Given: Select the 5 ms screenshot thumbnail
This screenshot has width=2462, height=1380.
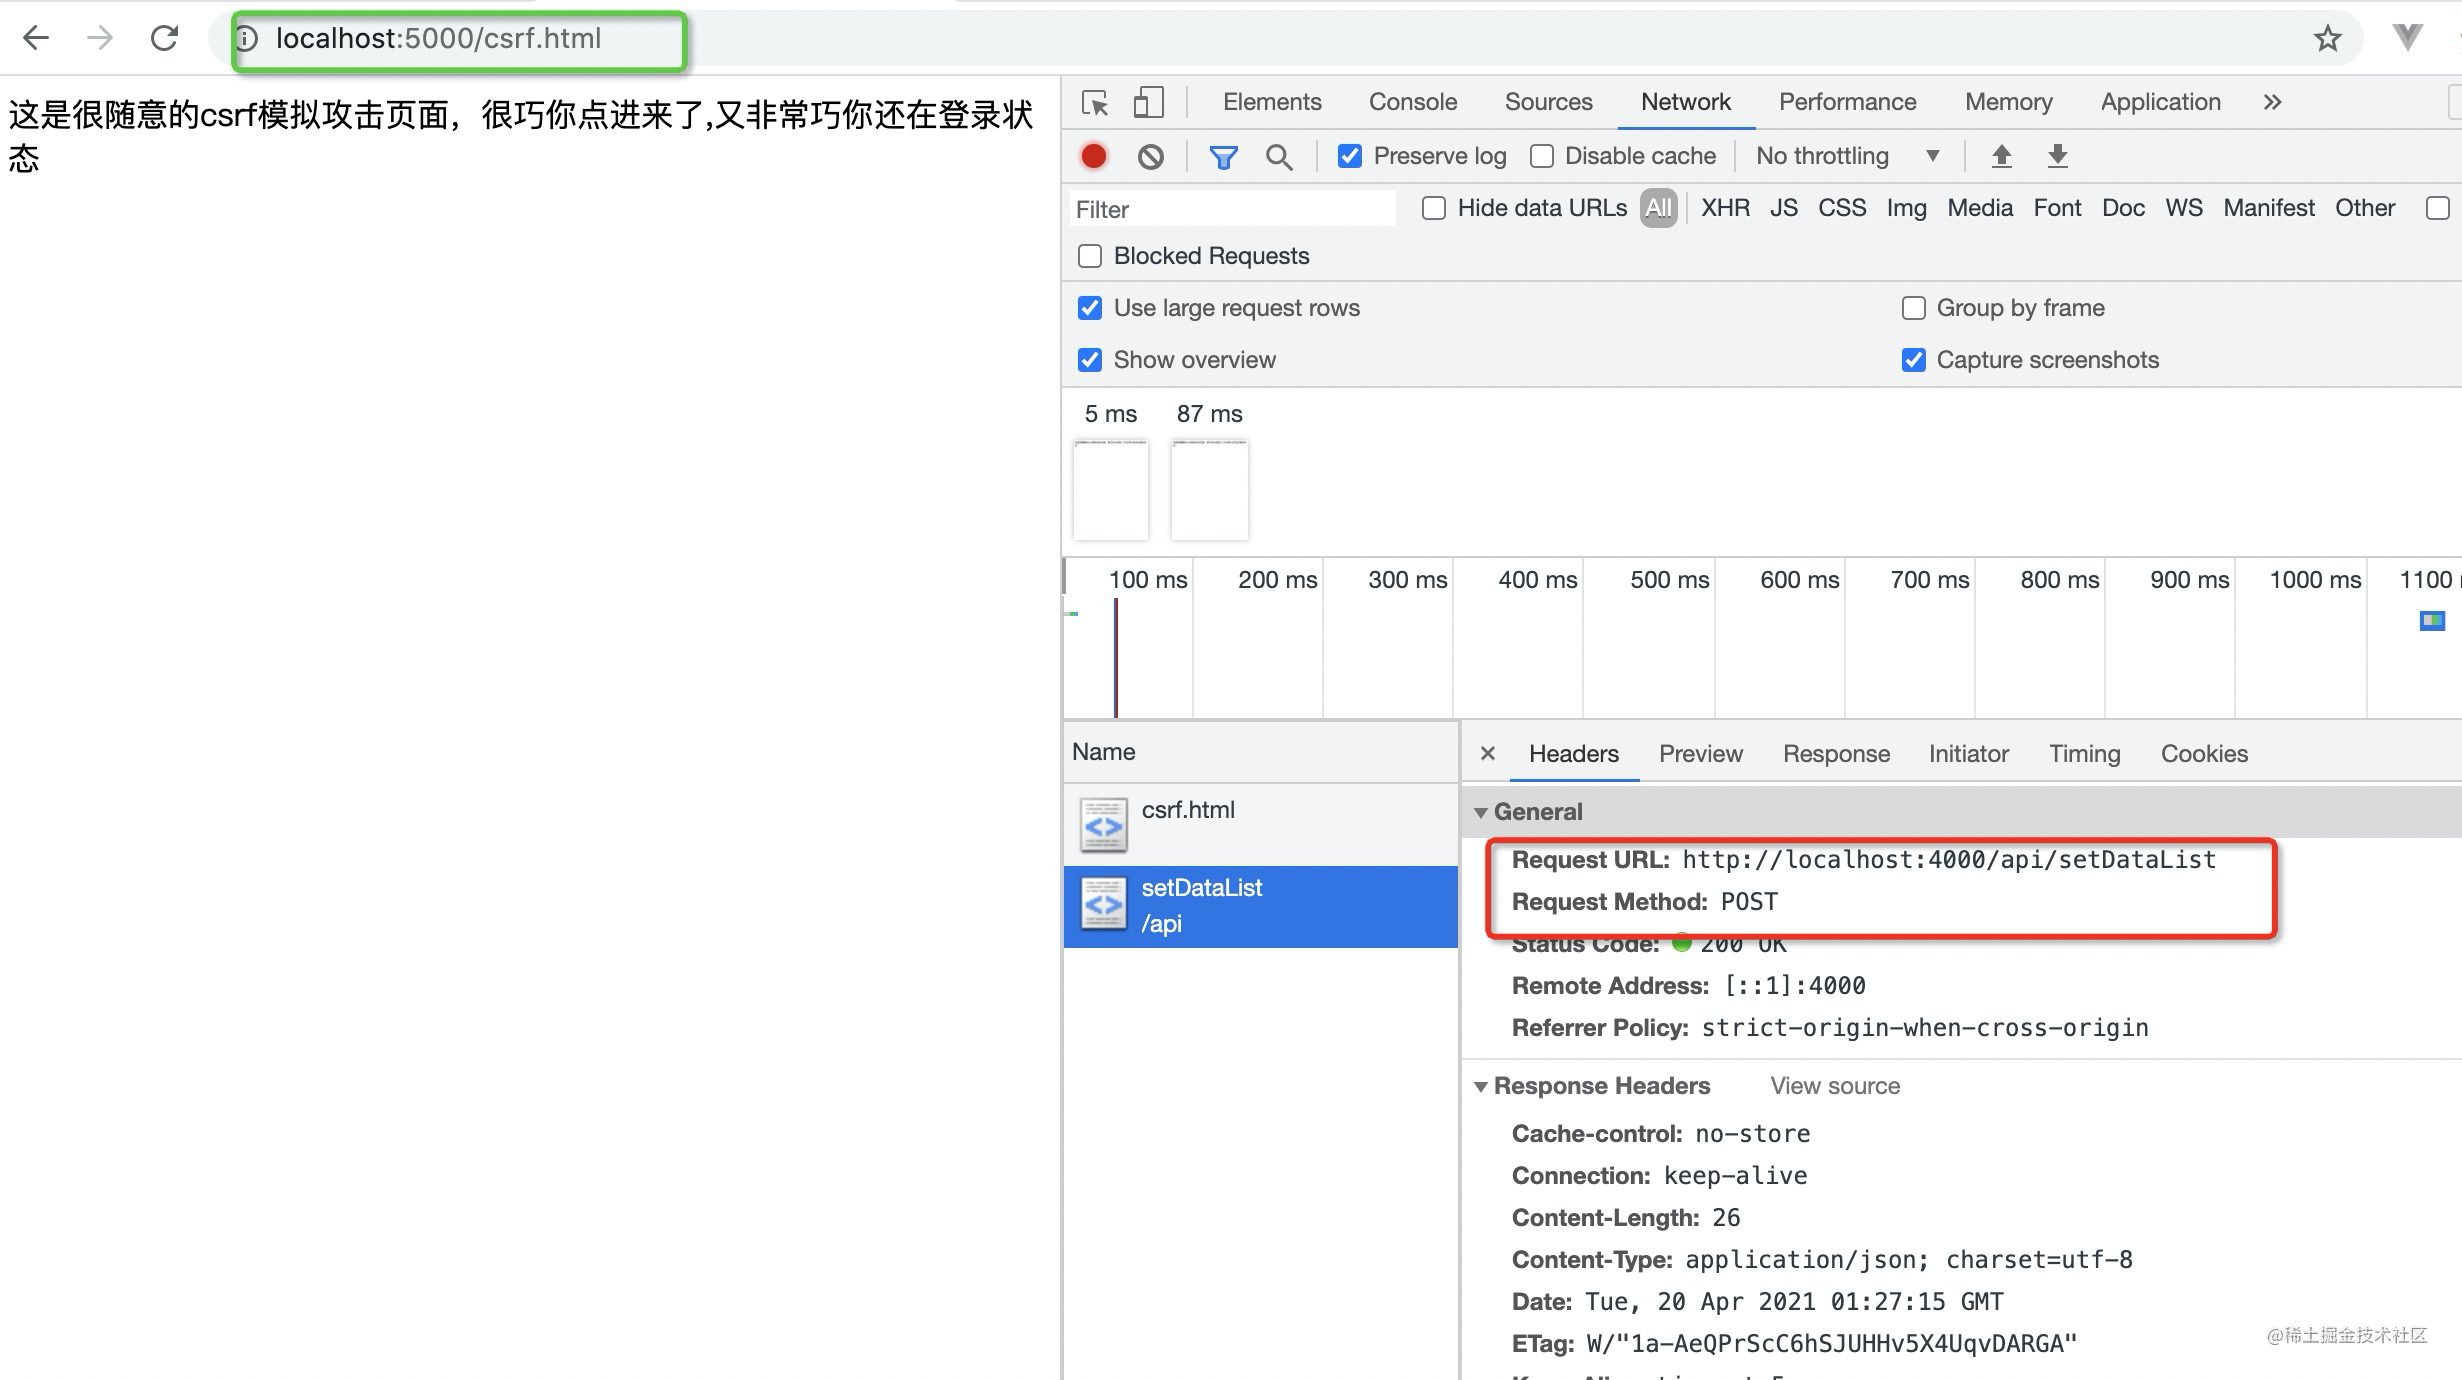Looking at the screenshot, I should click(x=1110, y=489).
